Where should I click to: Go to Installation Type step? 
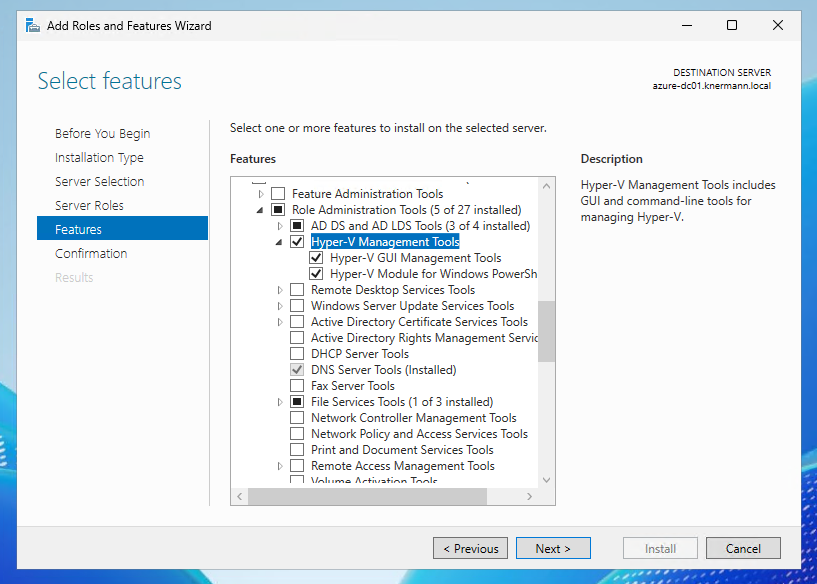click(x=99, y=158)
